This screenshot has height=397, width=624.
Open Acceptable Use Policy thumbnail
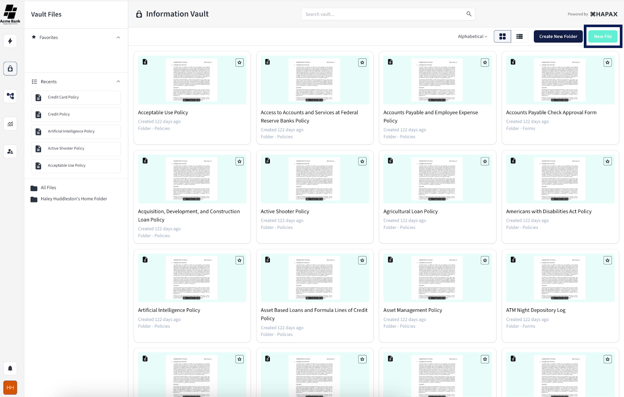pos(192,80)
